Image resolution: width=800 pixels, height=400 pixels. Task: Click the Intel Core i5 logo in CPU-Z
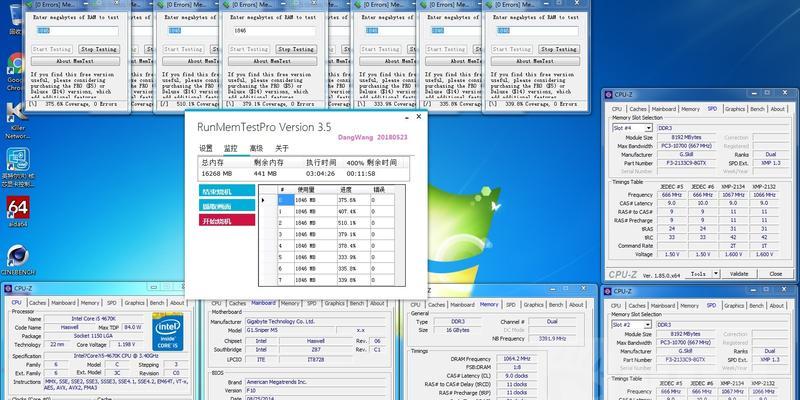coord(168,332)
